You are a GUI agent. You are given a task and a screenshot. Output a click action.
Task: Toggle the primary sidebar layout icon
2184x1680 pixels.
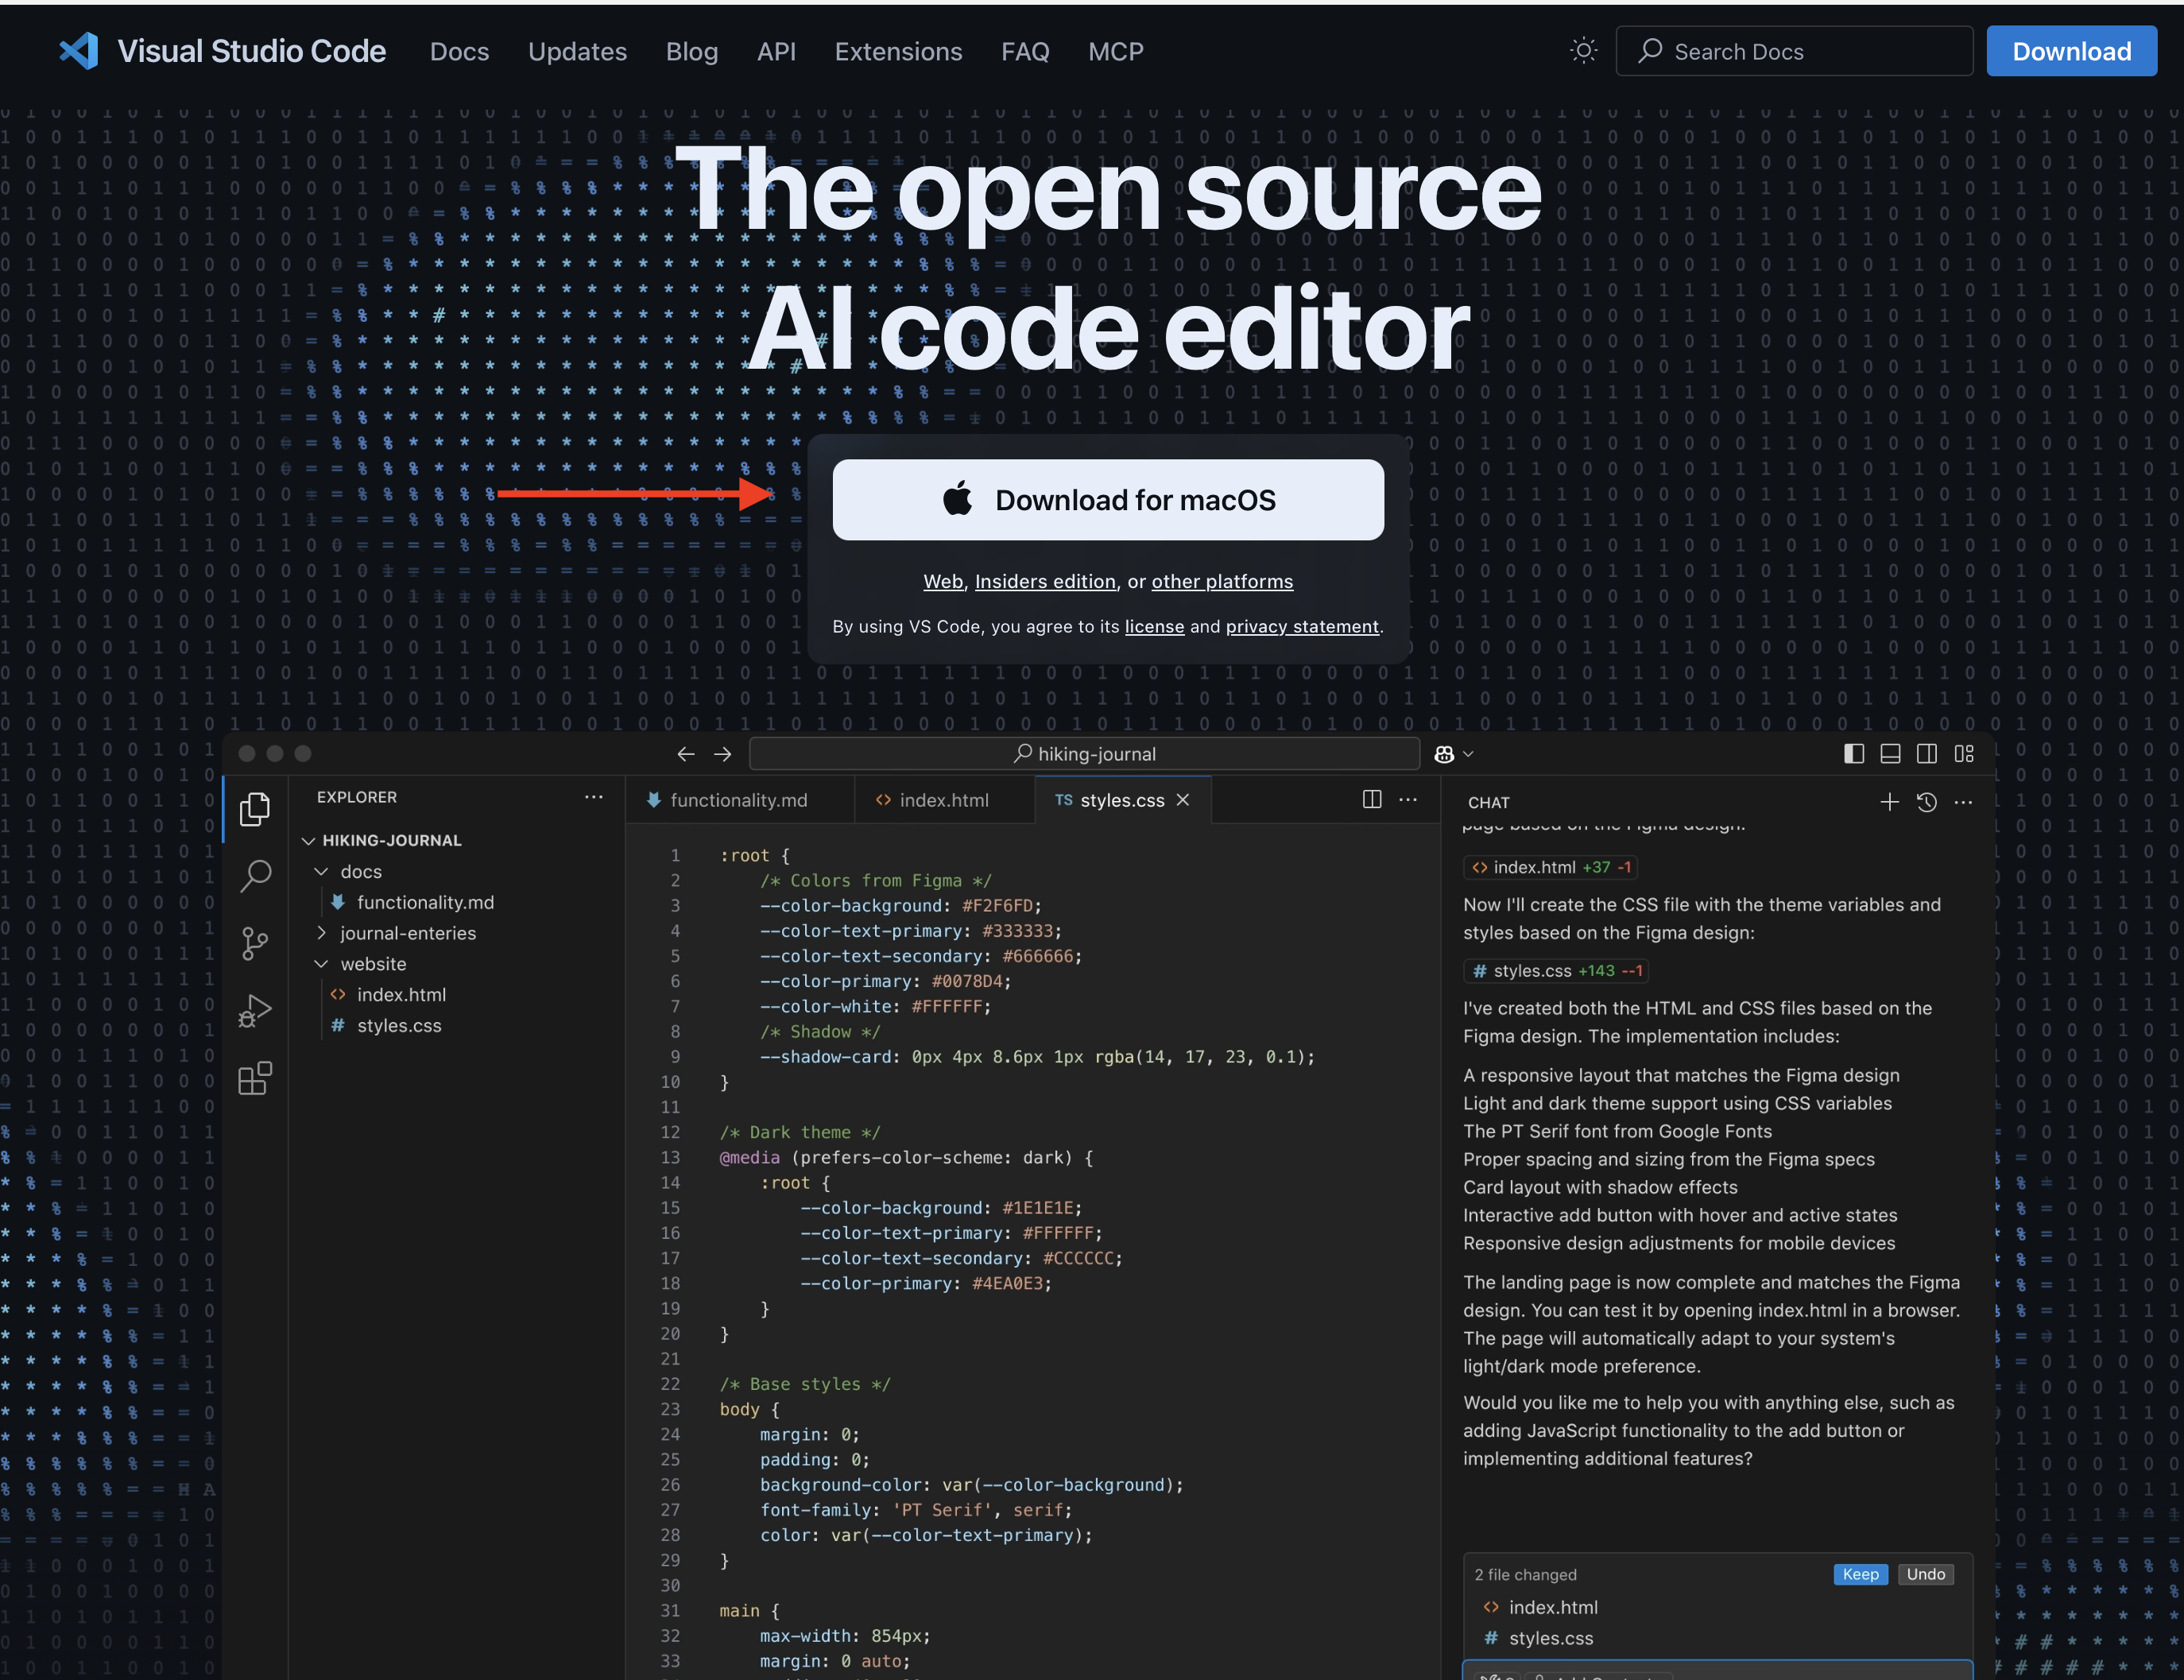click(x=1853, y=754)
